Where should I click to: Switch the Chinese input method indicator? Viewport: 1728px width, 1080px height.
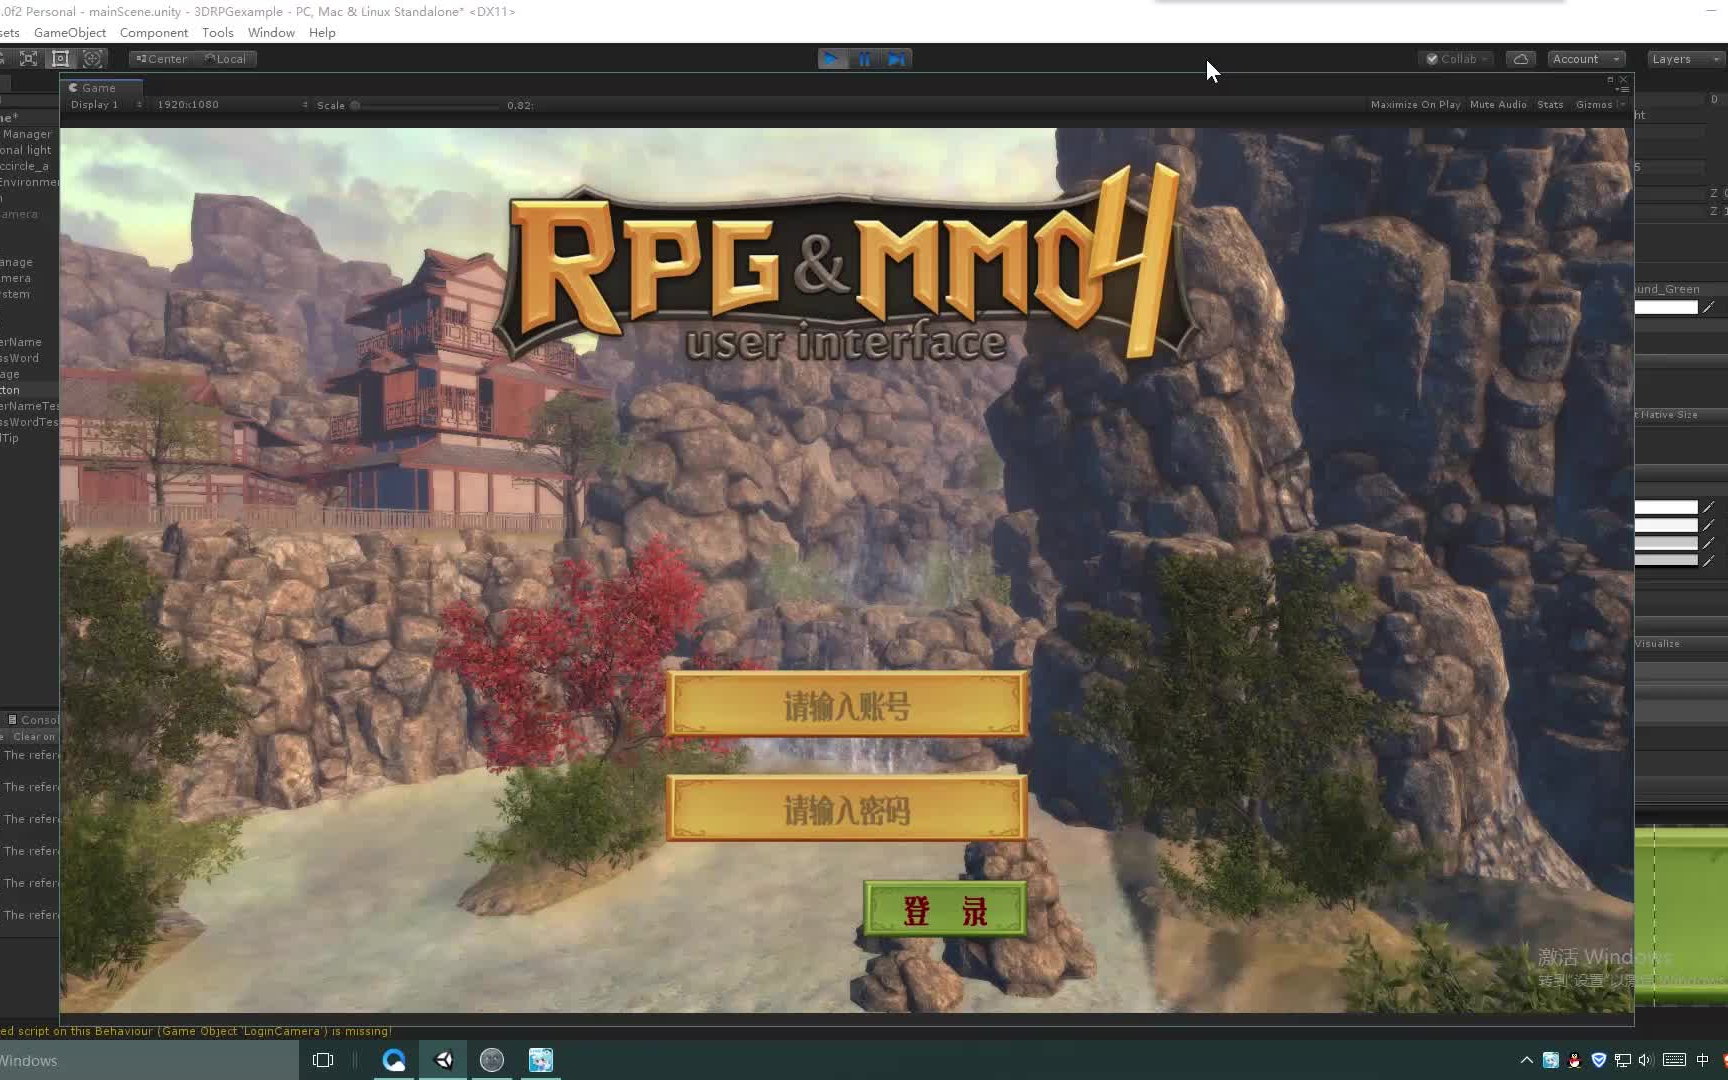pyautogui.click(x=1703, y=1060)
